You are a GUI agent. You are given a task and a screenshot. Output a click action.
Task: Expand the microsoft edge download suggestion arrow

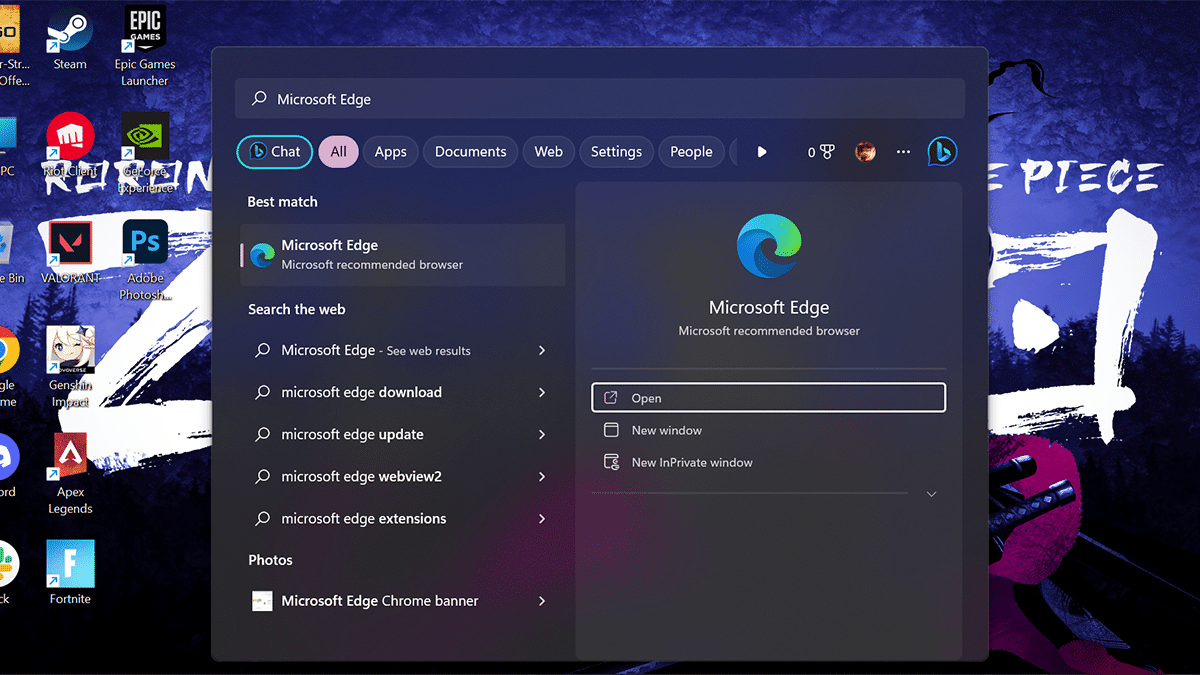tap(542, 393)
